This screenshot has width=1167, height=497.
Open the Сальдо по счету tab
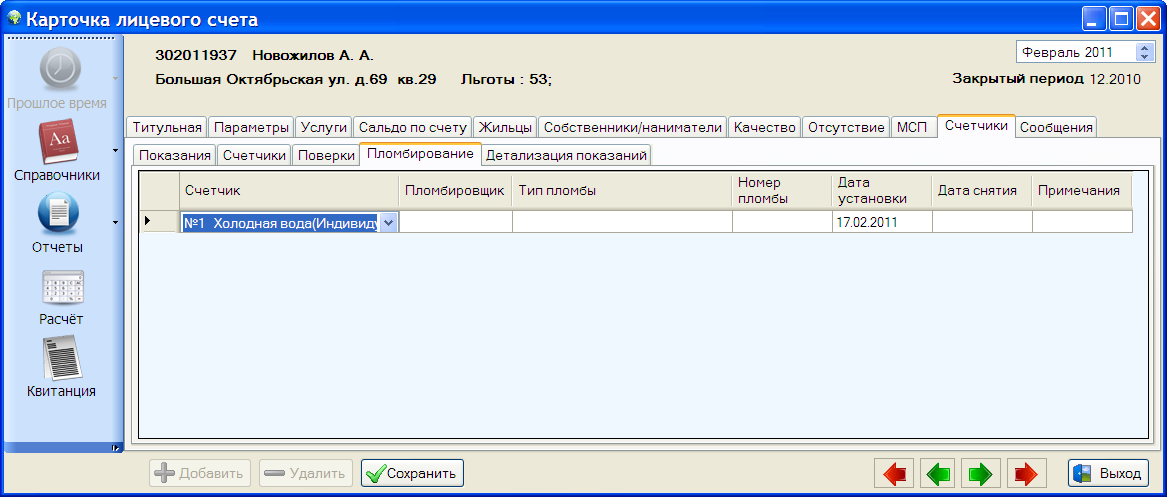(x=412, y=127)
